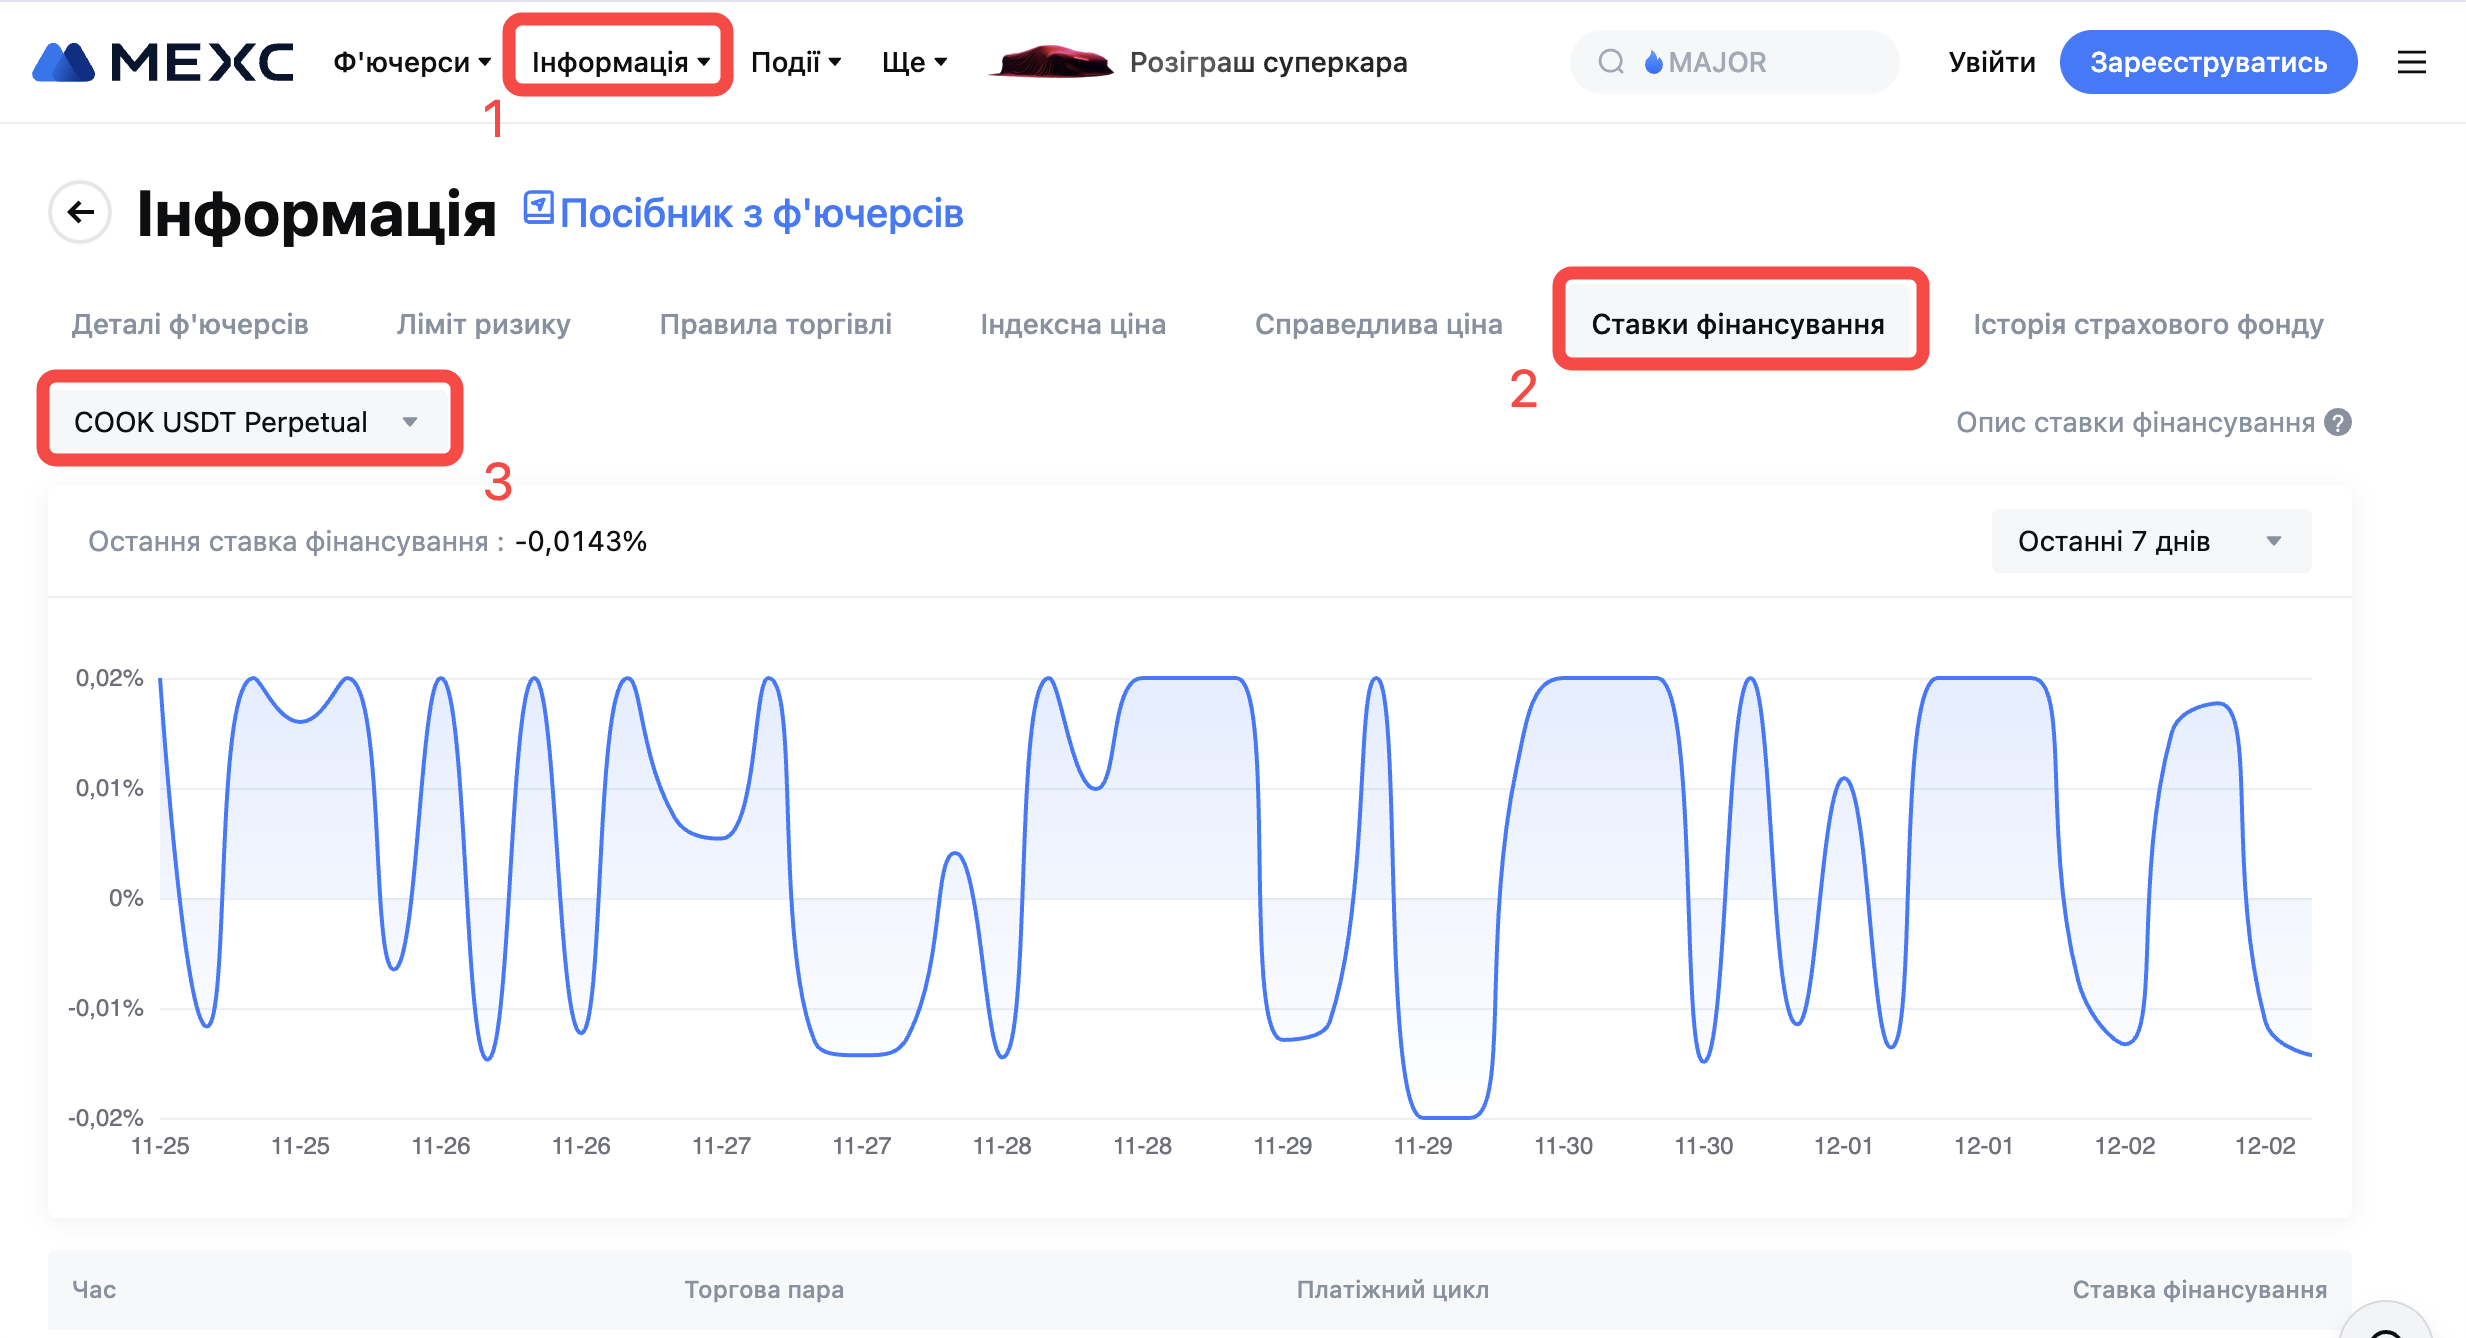
Task: Click the Зареєструватись button
Action: [x=2208, y=62]
